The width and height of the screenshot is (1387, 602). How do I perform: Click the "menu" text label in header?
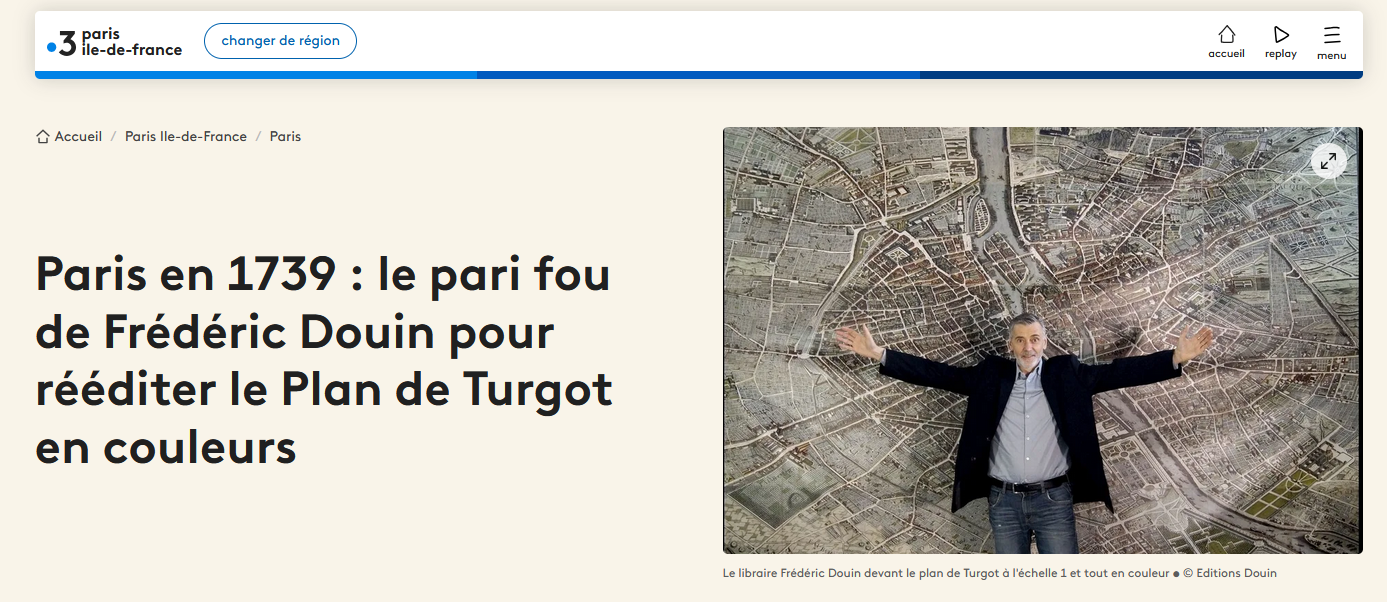pyautogui.click(x=1332, y=56)
